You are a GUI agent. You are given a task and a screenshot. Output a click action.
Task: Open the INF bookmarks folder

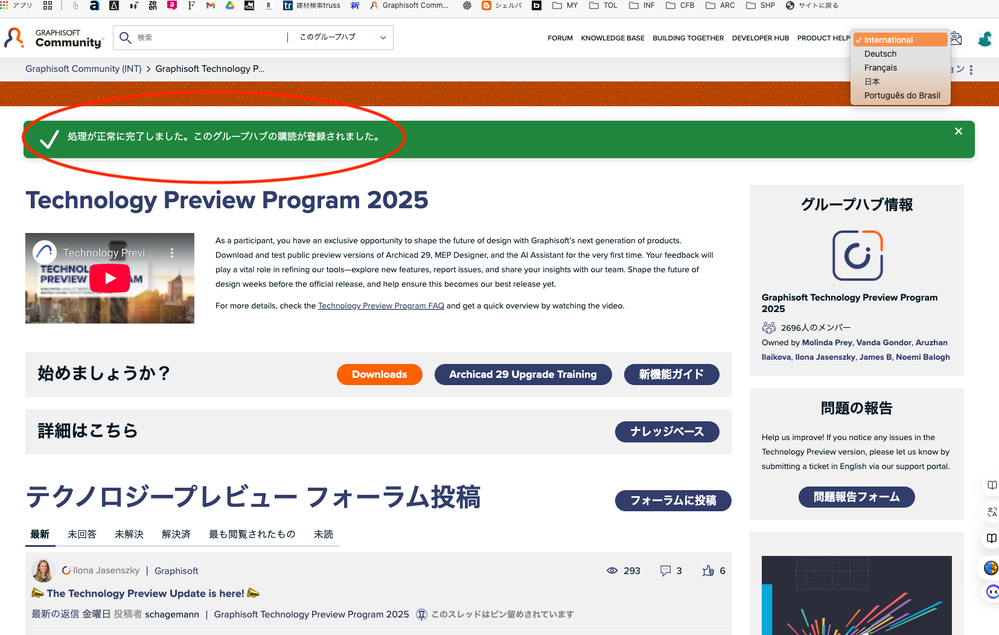point(642,6)
